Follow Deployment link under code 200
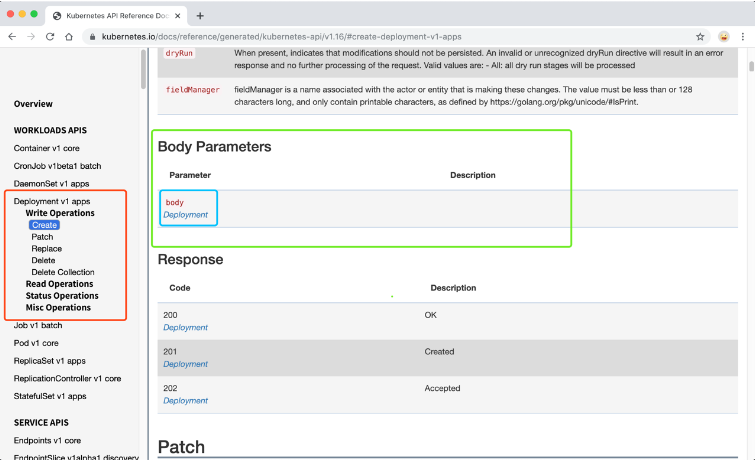Viewport: 755px width, 462px height. tap(185, 328)
